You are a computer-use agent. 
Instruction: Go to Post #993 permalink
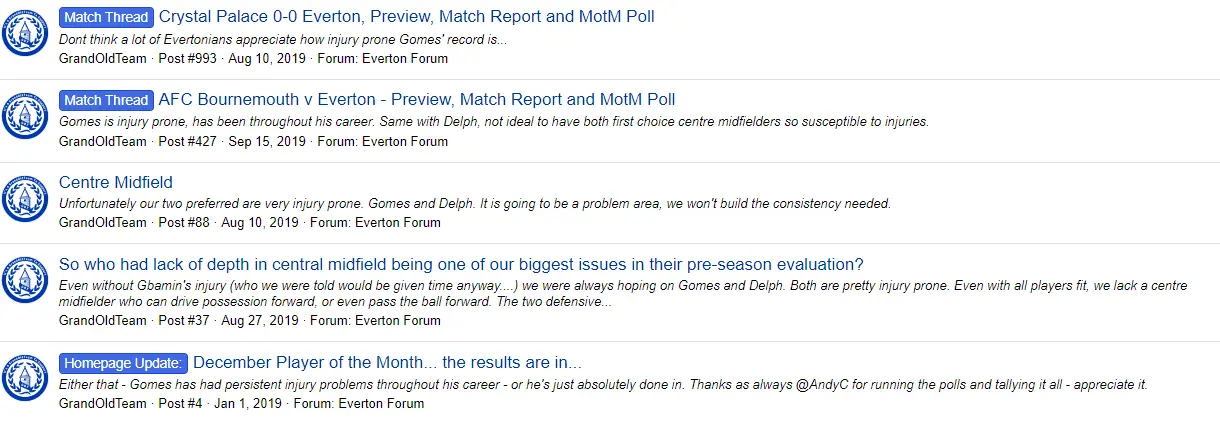pos(188,59)
